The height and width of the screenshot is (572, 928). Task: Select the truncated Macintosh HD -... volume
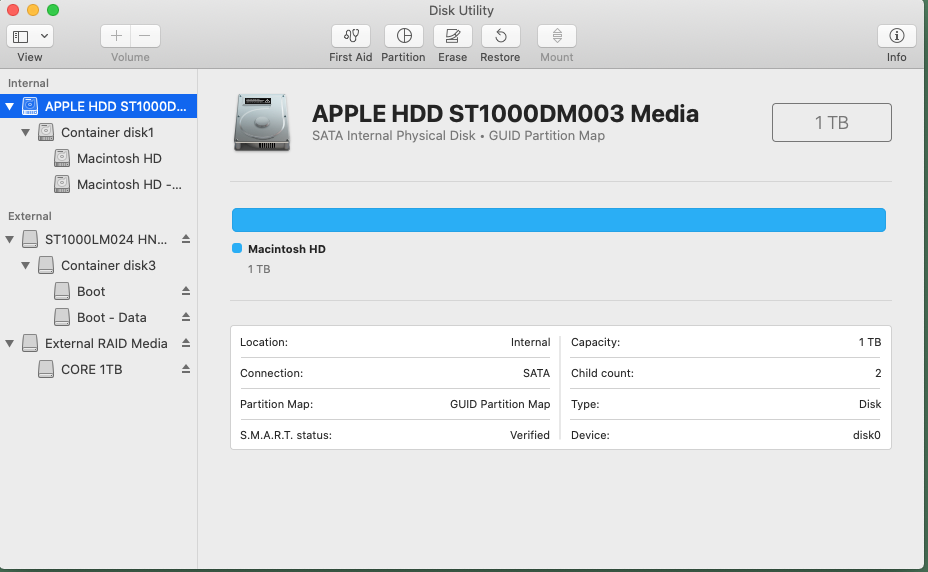[98, 184]
